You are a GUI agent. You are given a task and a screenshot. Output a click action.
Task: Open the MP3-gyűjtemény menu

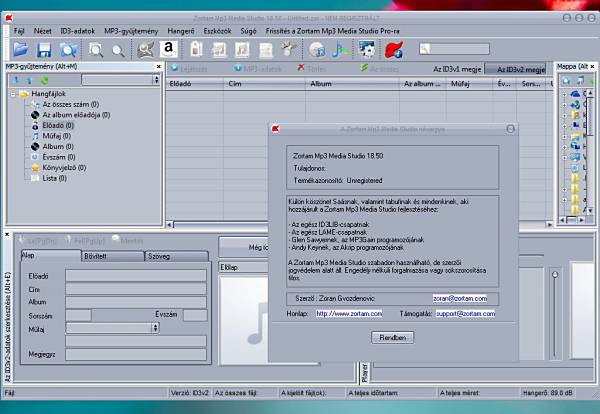(x=131, y=31)
